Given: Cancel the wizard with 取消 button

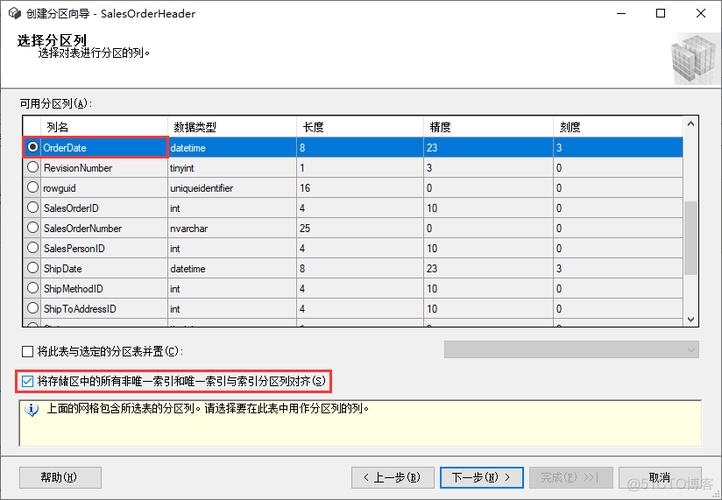Looking at the screenshot, I should [660, 477].
